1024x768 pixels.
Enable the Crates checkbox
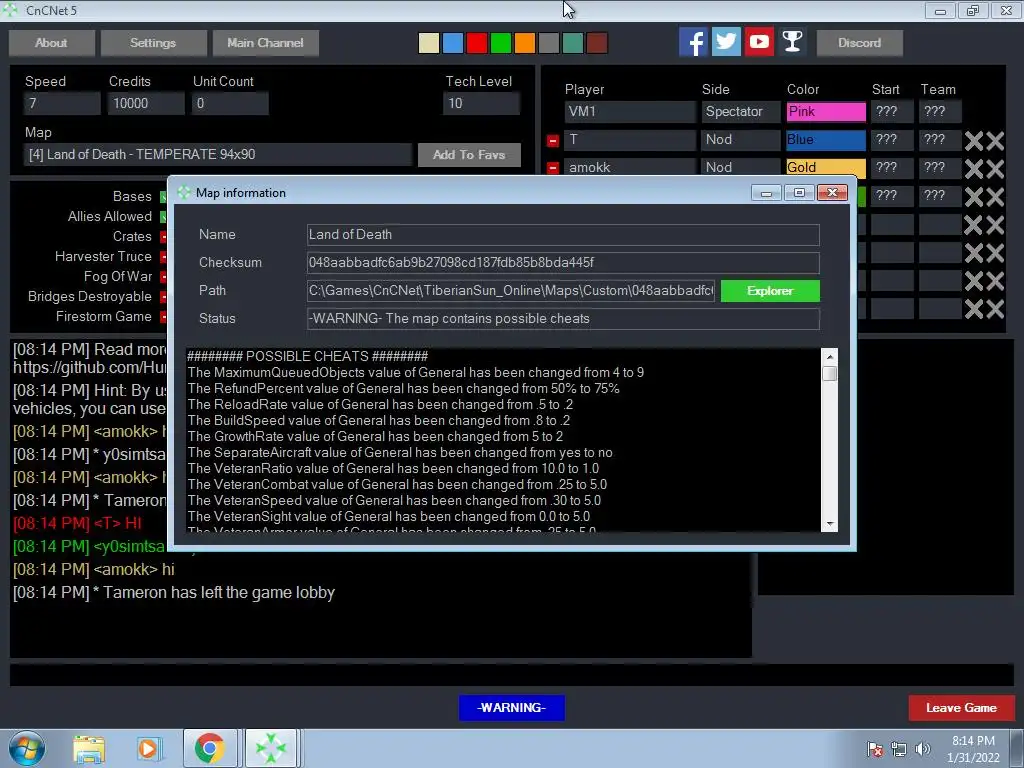click(x=163, y=237)
